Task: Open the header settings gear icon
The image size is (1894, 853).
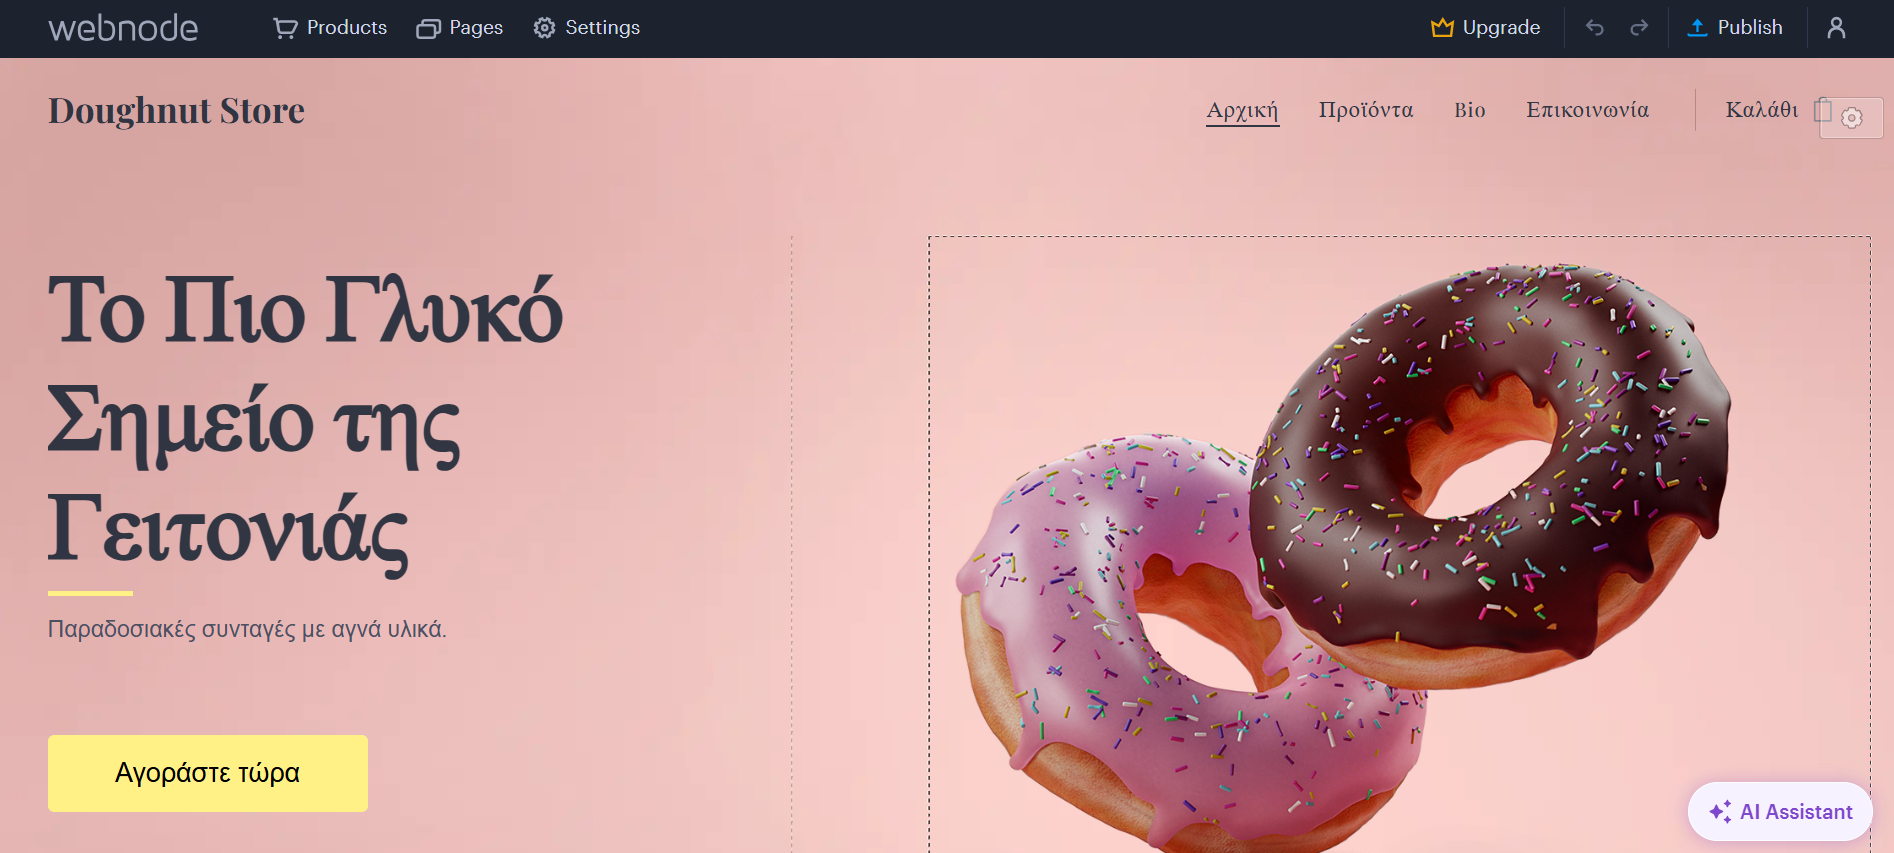Action: 1852,118
